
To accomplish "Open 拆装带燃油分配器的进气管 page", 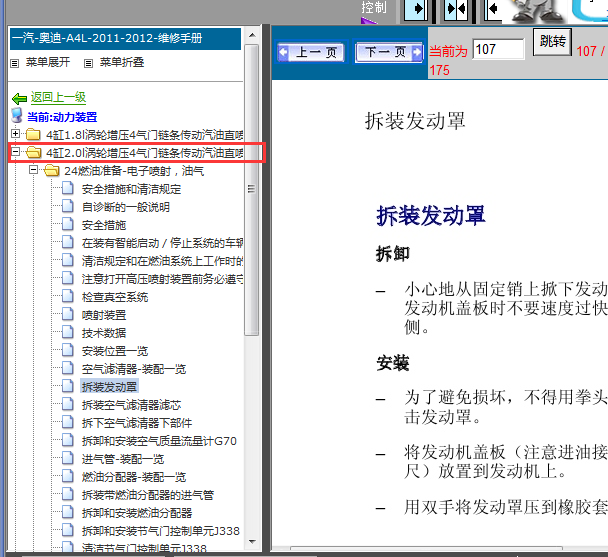I will pyautogui.click(x=148, y=495).
